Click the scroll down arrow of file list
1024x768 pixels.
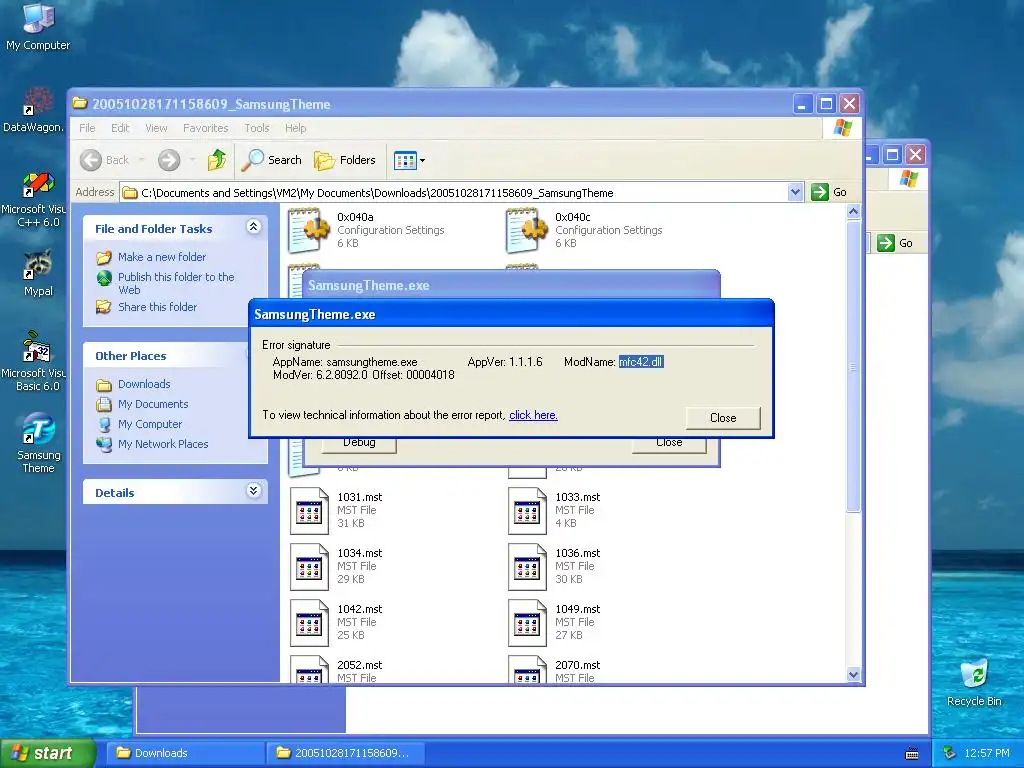pyautogui.click(x=853, y=675)
